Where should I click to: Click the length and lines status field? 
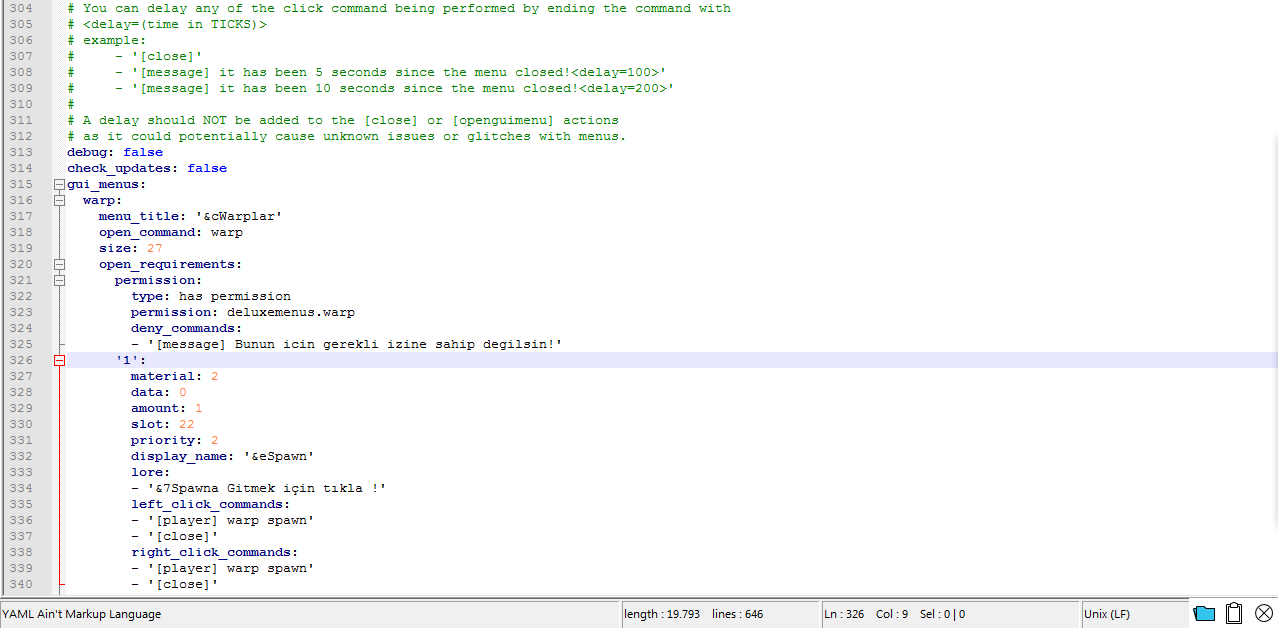pos(692,614)
